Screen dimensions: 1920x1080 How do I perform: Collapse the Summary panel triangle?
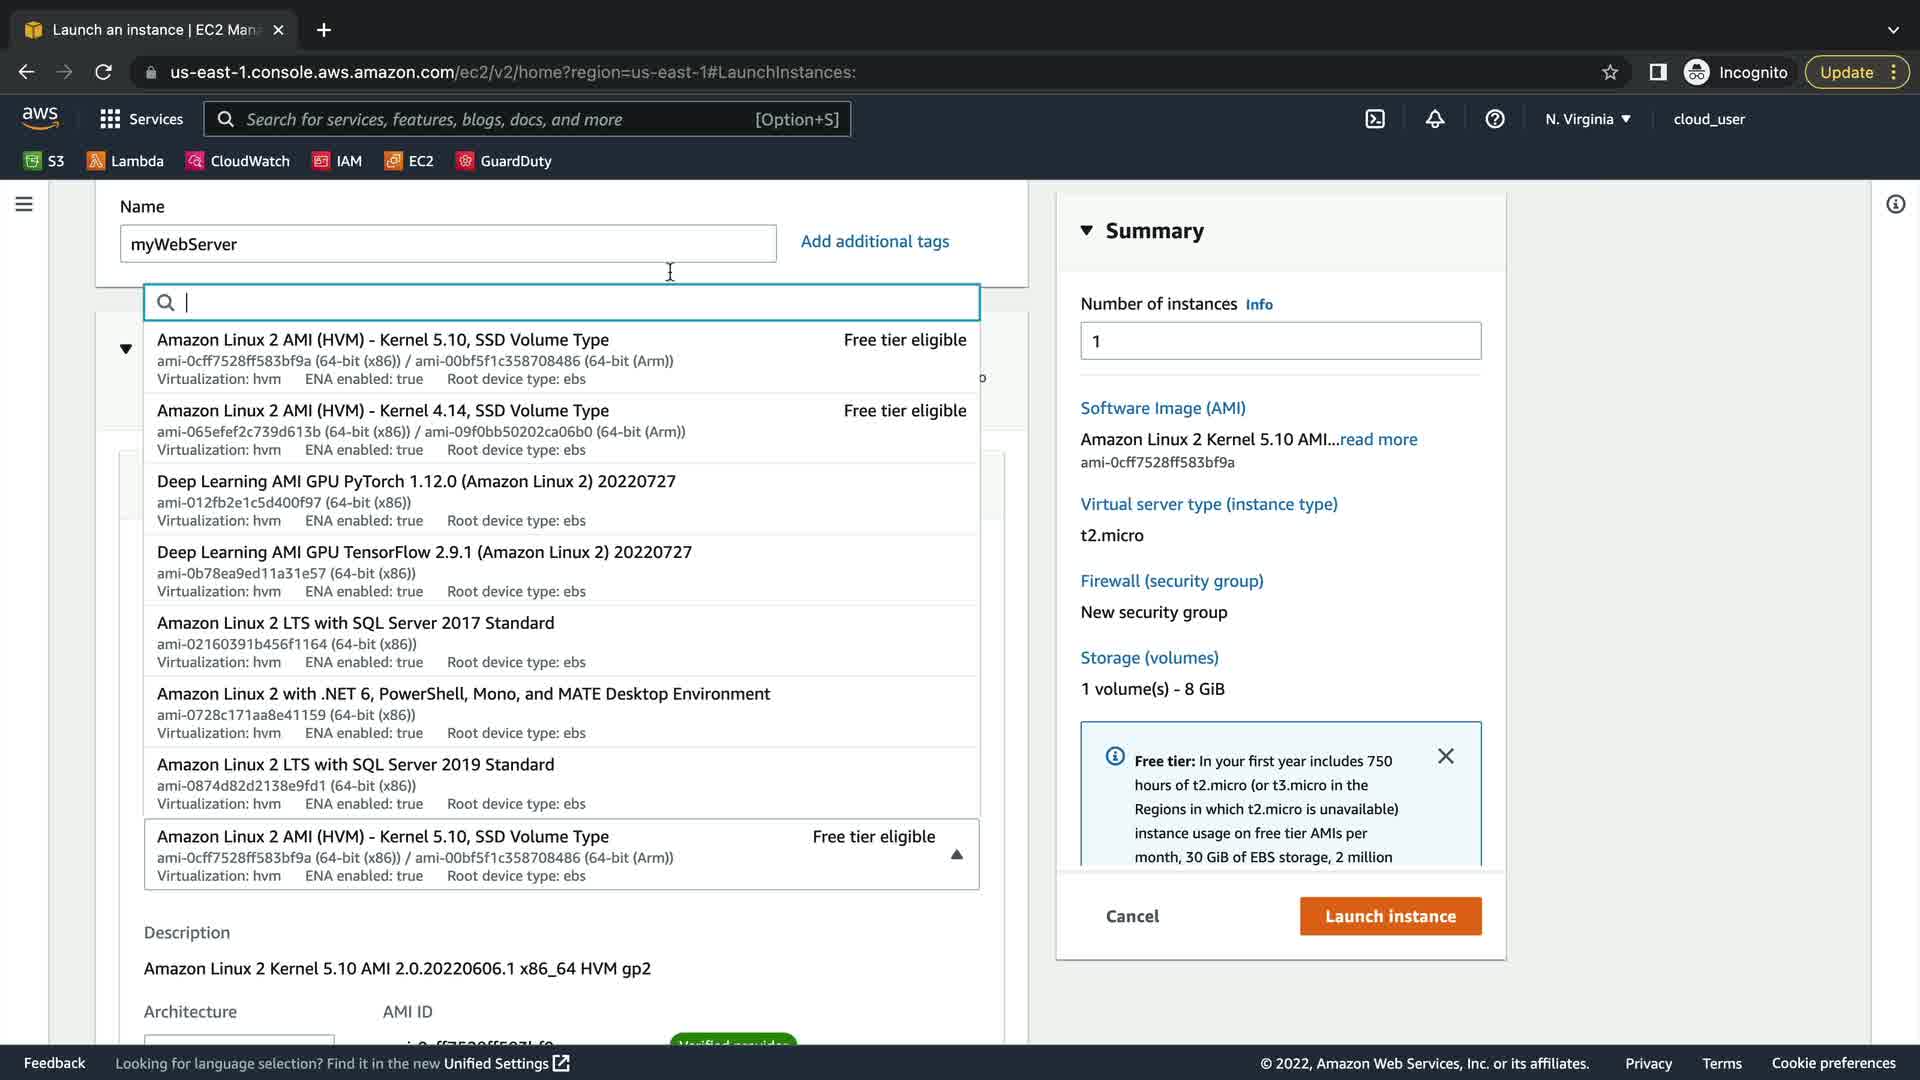pyautogui.click(x=1087, y=231)
